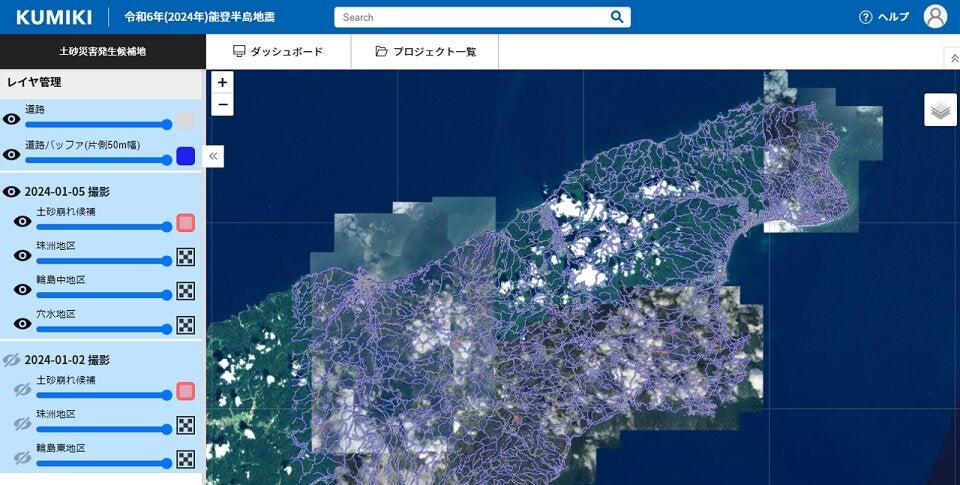Viewport: 960px width, 485px height.
Task: Hide the 道路 layer with eye icon
Action: click(x=12, y=120)
